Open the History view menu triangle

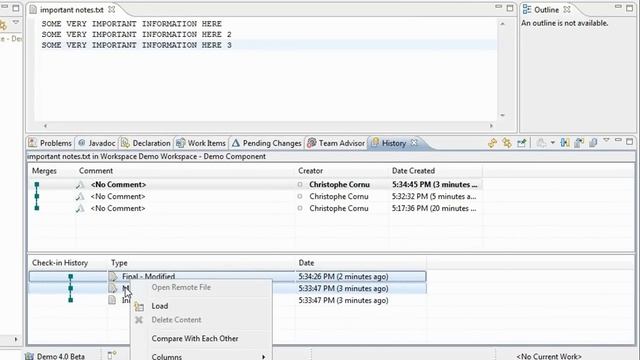607,140
